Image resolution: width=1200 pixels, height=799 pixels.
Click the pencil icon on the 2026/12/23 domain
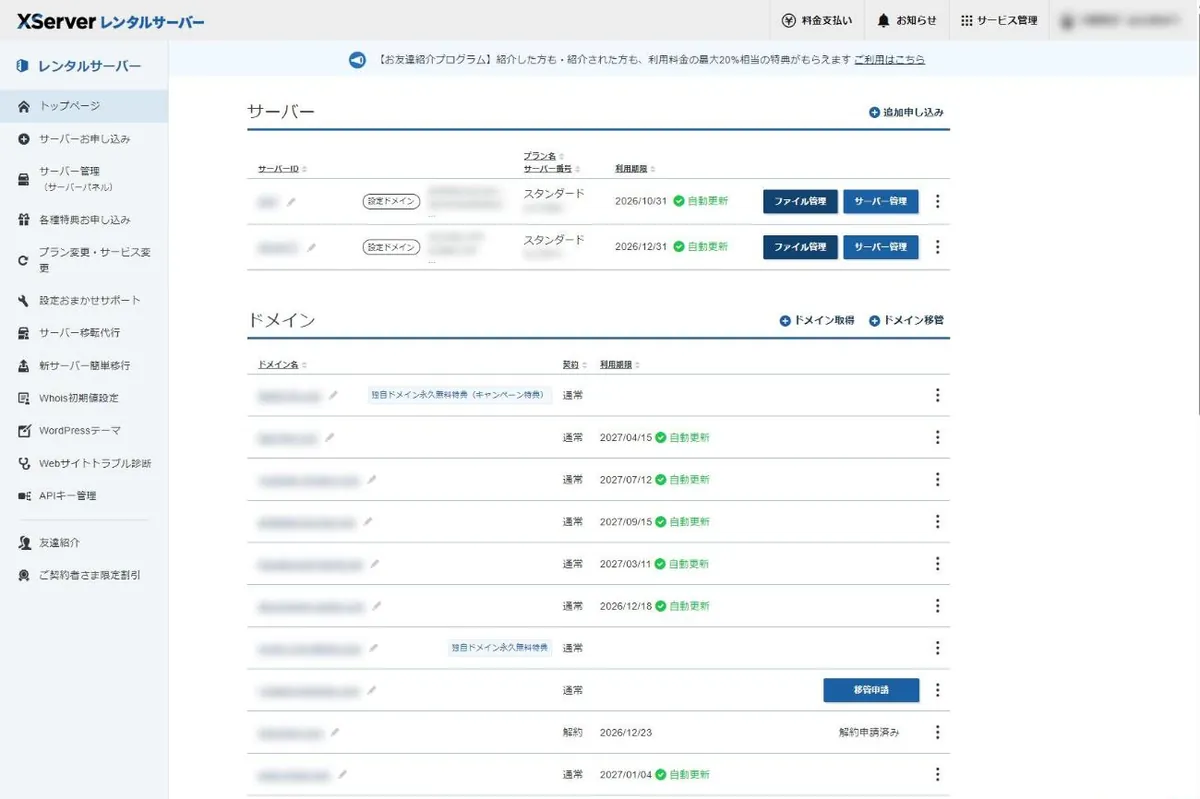335,732
